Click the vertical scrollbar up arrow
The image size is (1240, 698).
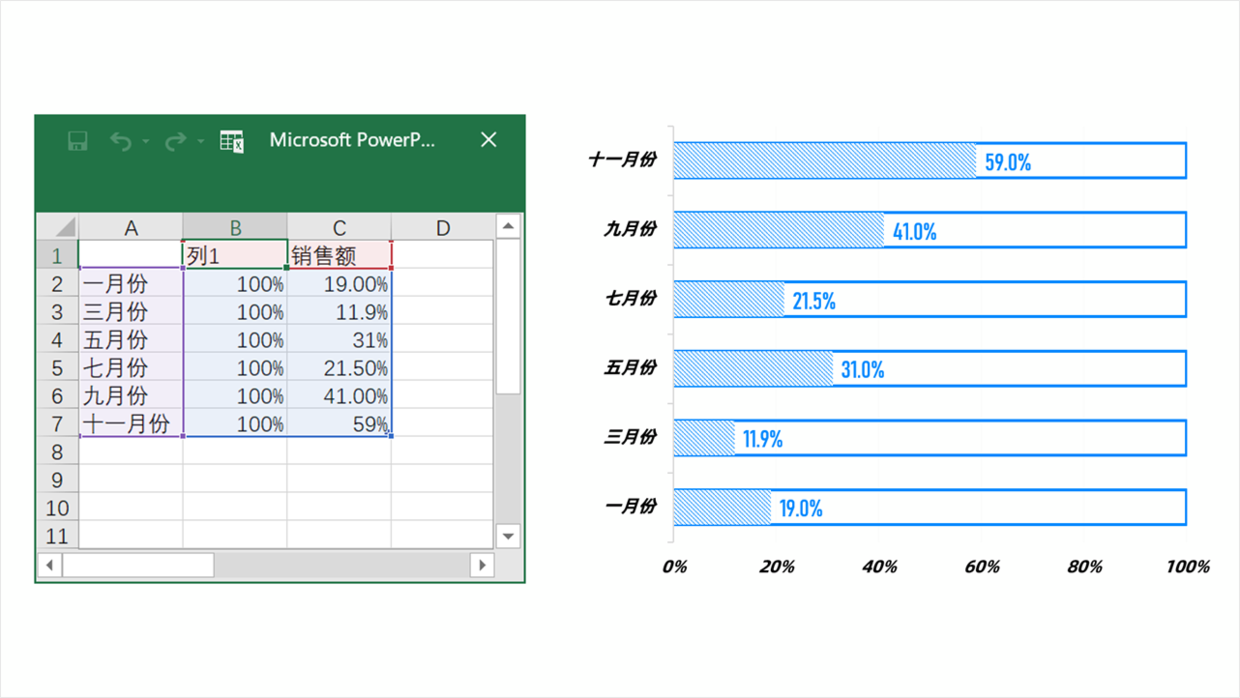[x=508, y=226]
